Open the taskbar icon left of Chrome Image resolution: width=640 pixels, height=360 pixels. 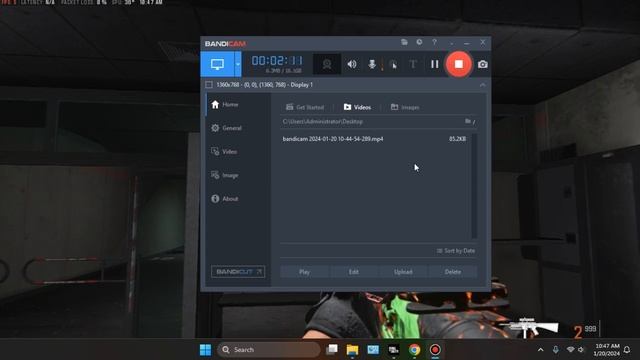click(393, 350)
